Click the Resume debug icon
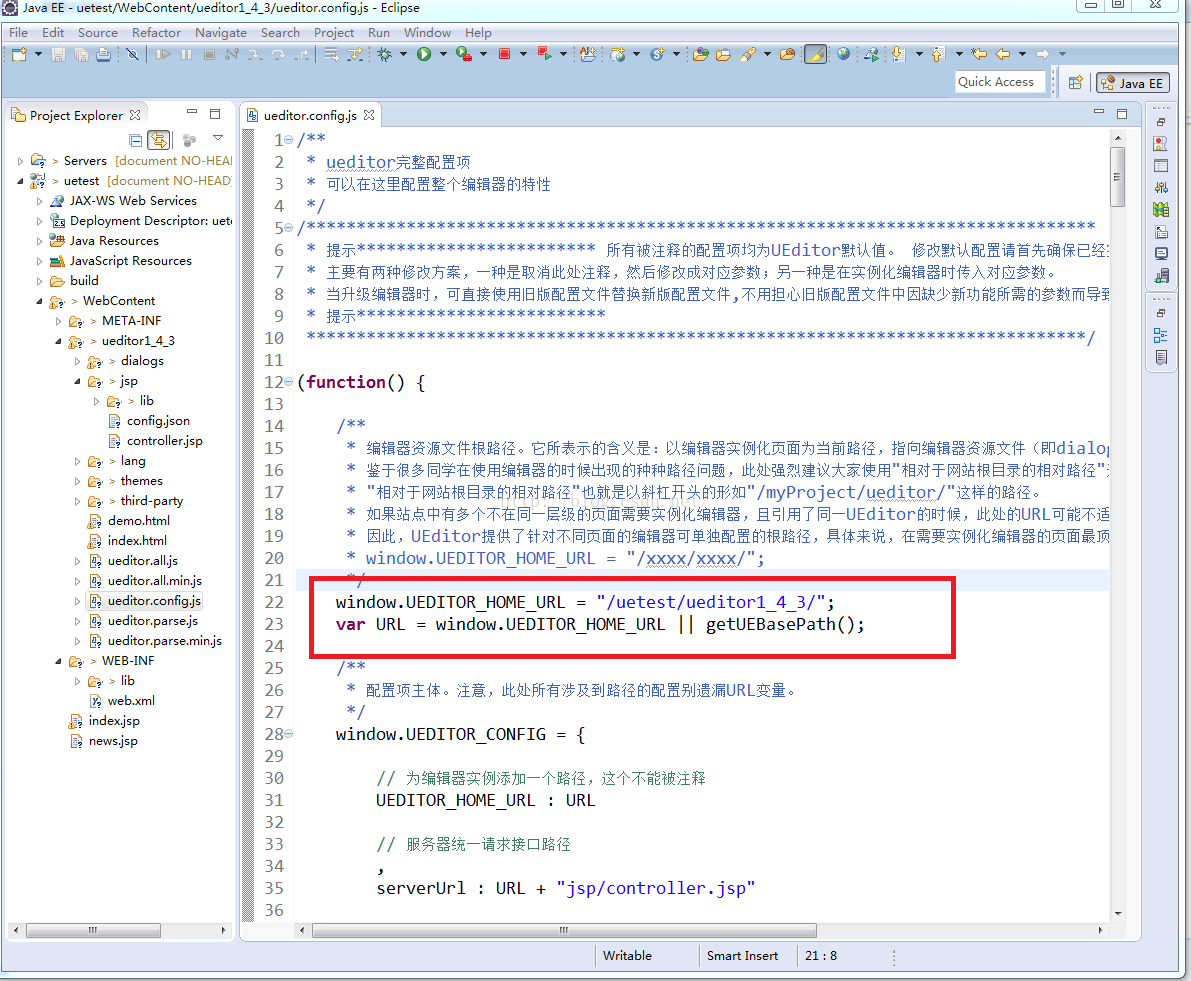The width and height of the screenshot is (1191, 981). click(x=163, y=54)
